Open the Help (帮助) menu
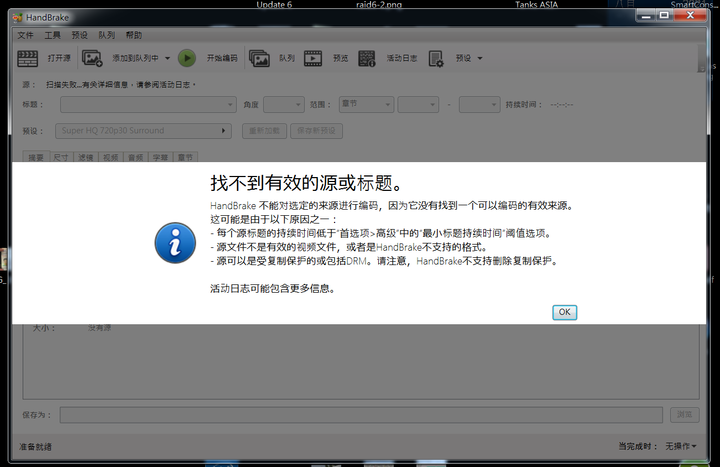This screenshot has height=467, width=720. pos(134,35)
